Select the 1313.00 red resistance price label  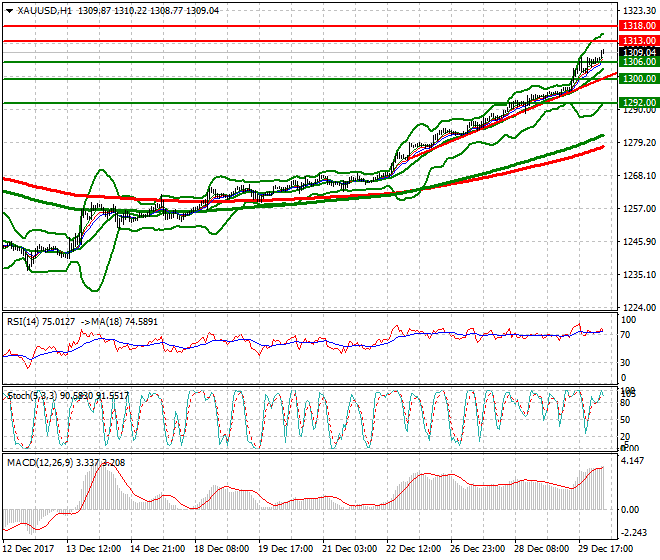coord(639,41)
